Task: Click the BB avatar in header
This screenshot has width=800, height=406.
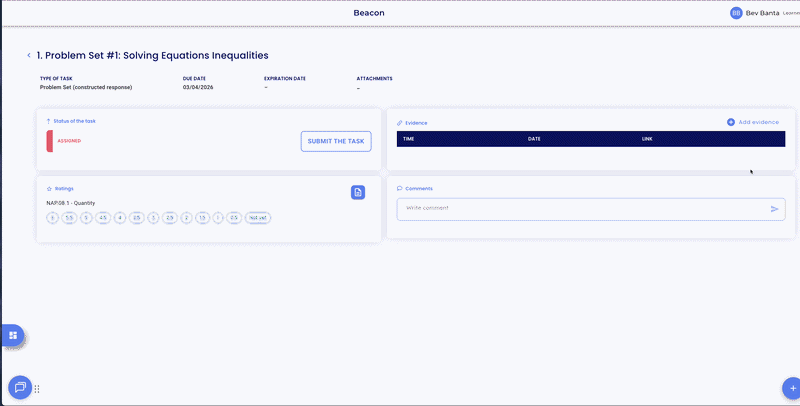Action: tap(736, 13)
